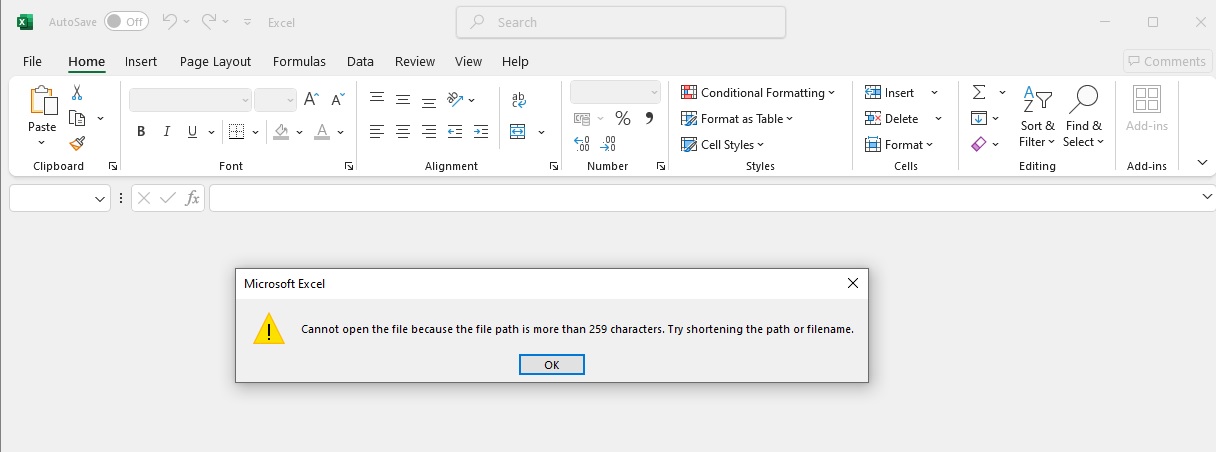Switch to the Insert tab
Viewport: 1216px width, 452px height.
pyautogui.click(x=141, y=61)
